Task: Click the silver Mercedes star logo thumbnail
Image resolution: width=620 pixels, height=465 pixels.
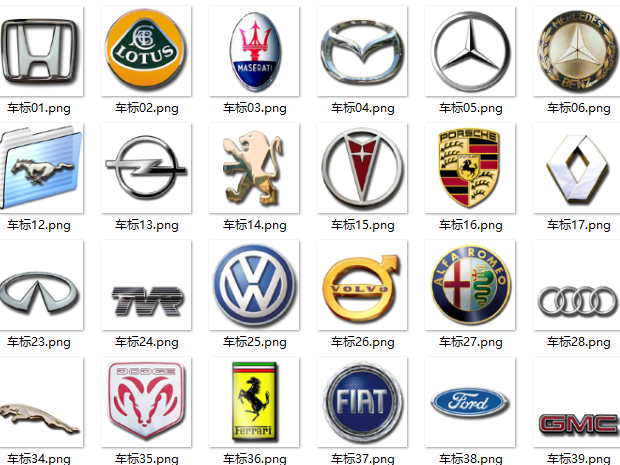Action: (470, 51)
